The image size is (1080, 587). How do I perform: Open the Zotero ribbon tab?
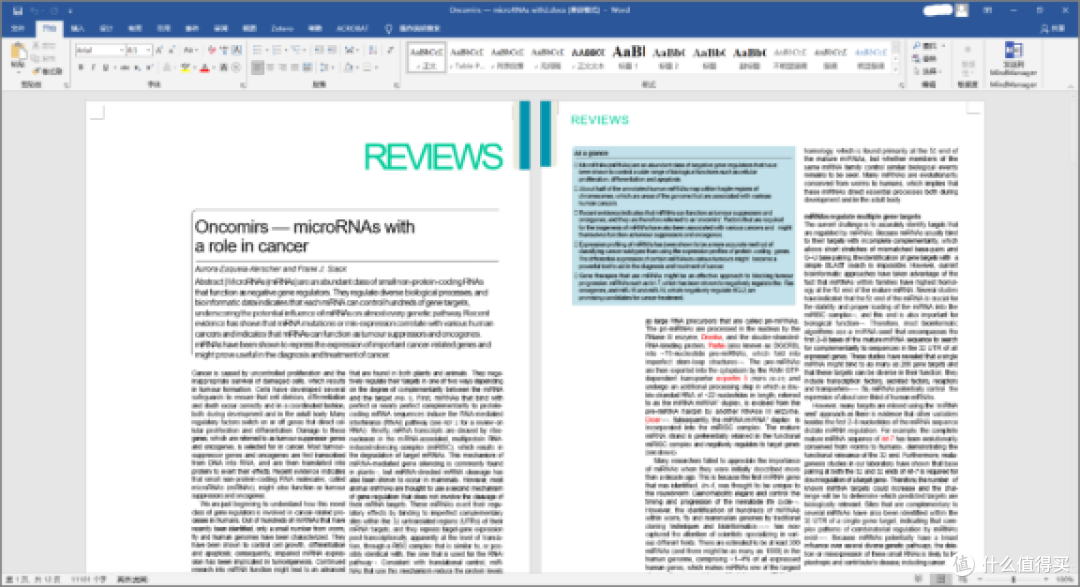282,28
